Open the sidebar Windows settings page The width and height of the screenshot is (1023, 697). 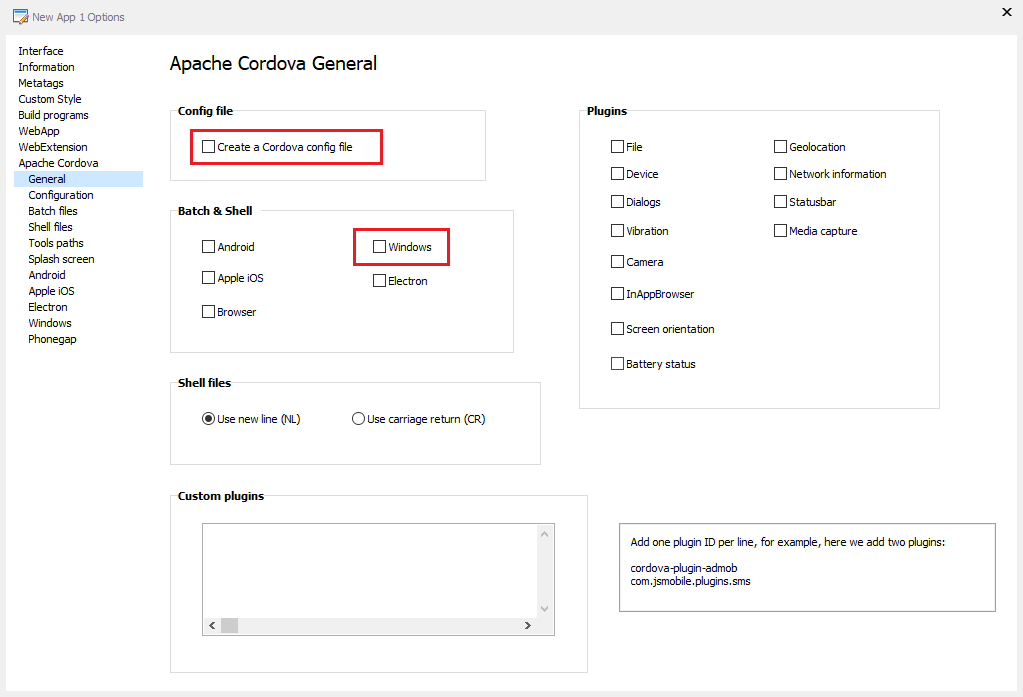click(50, 323)
